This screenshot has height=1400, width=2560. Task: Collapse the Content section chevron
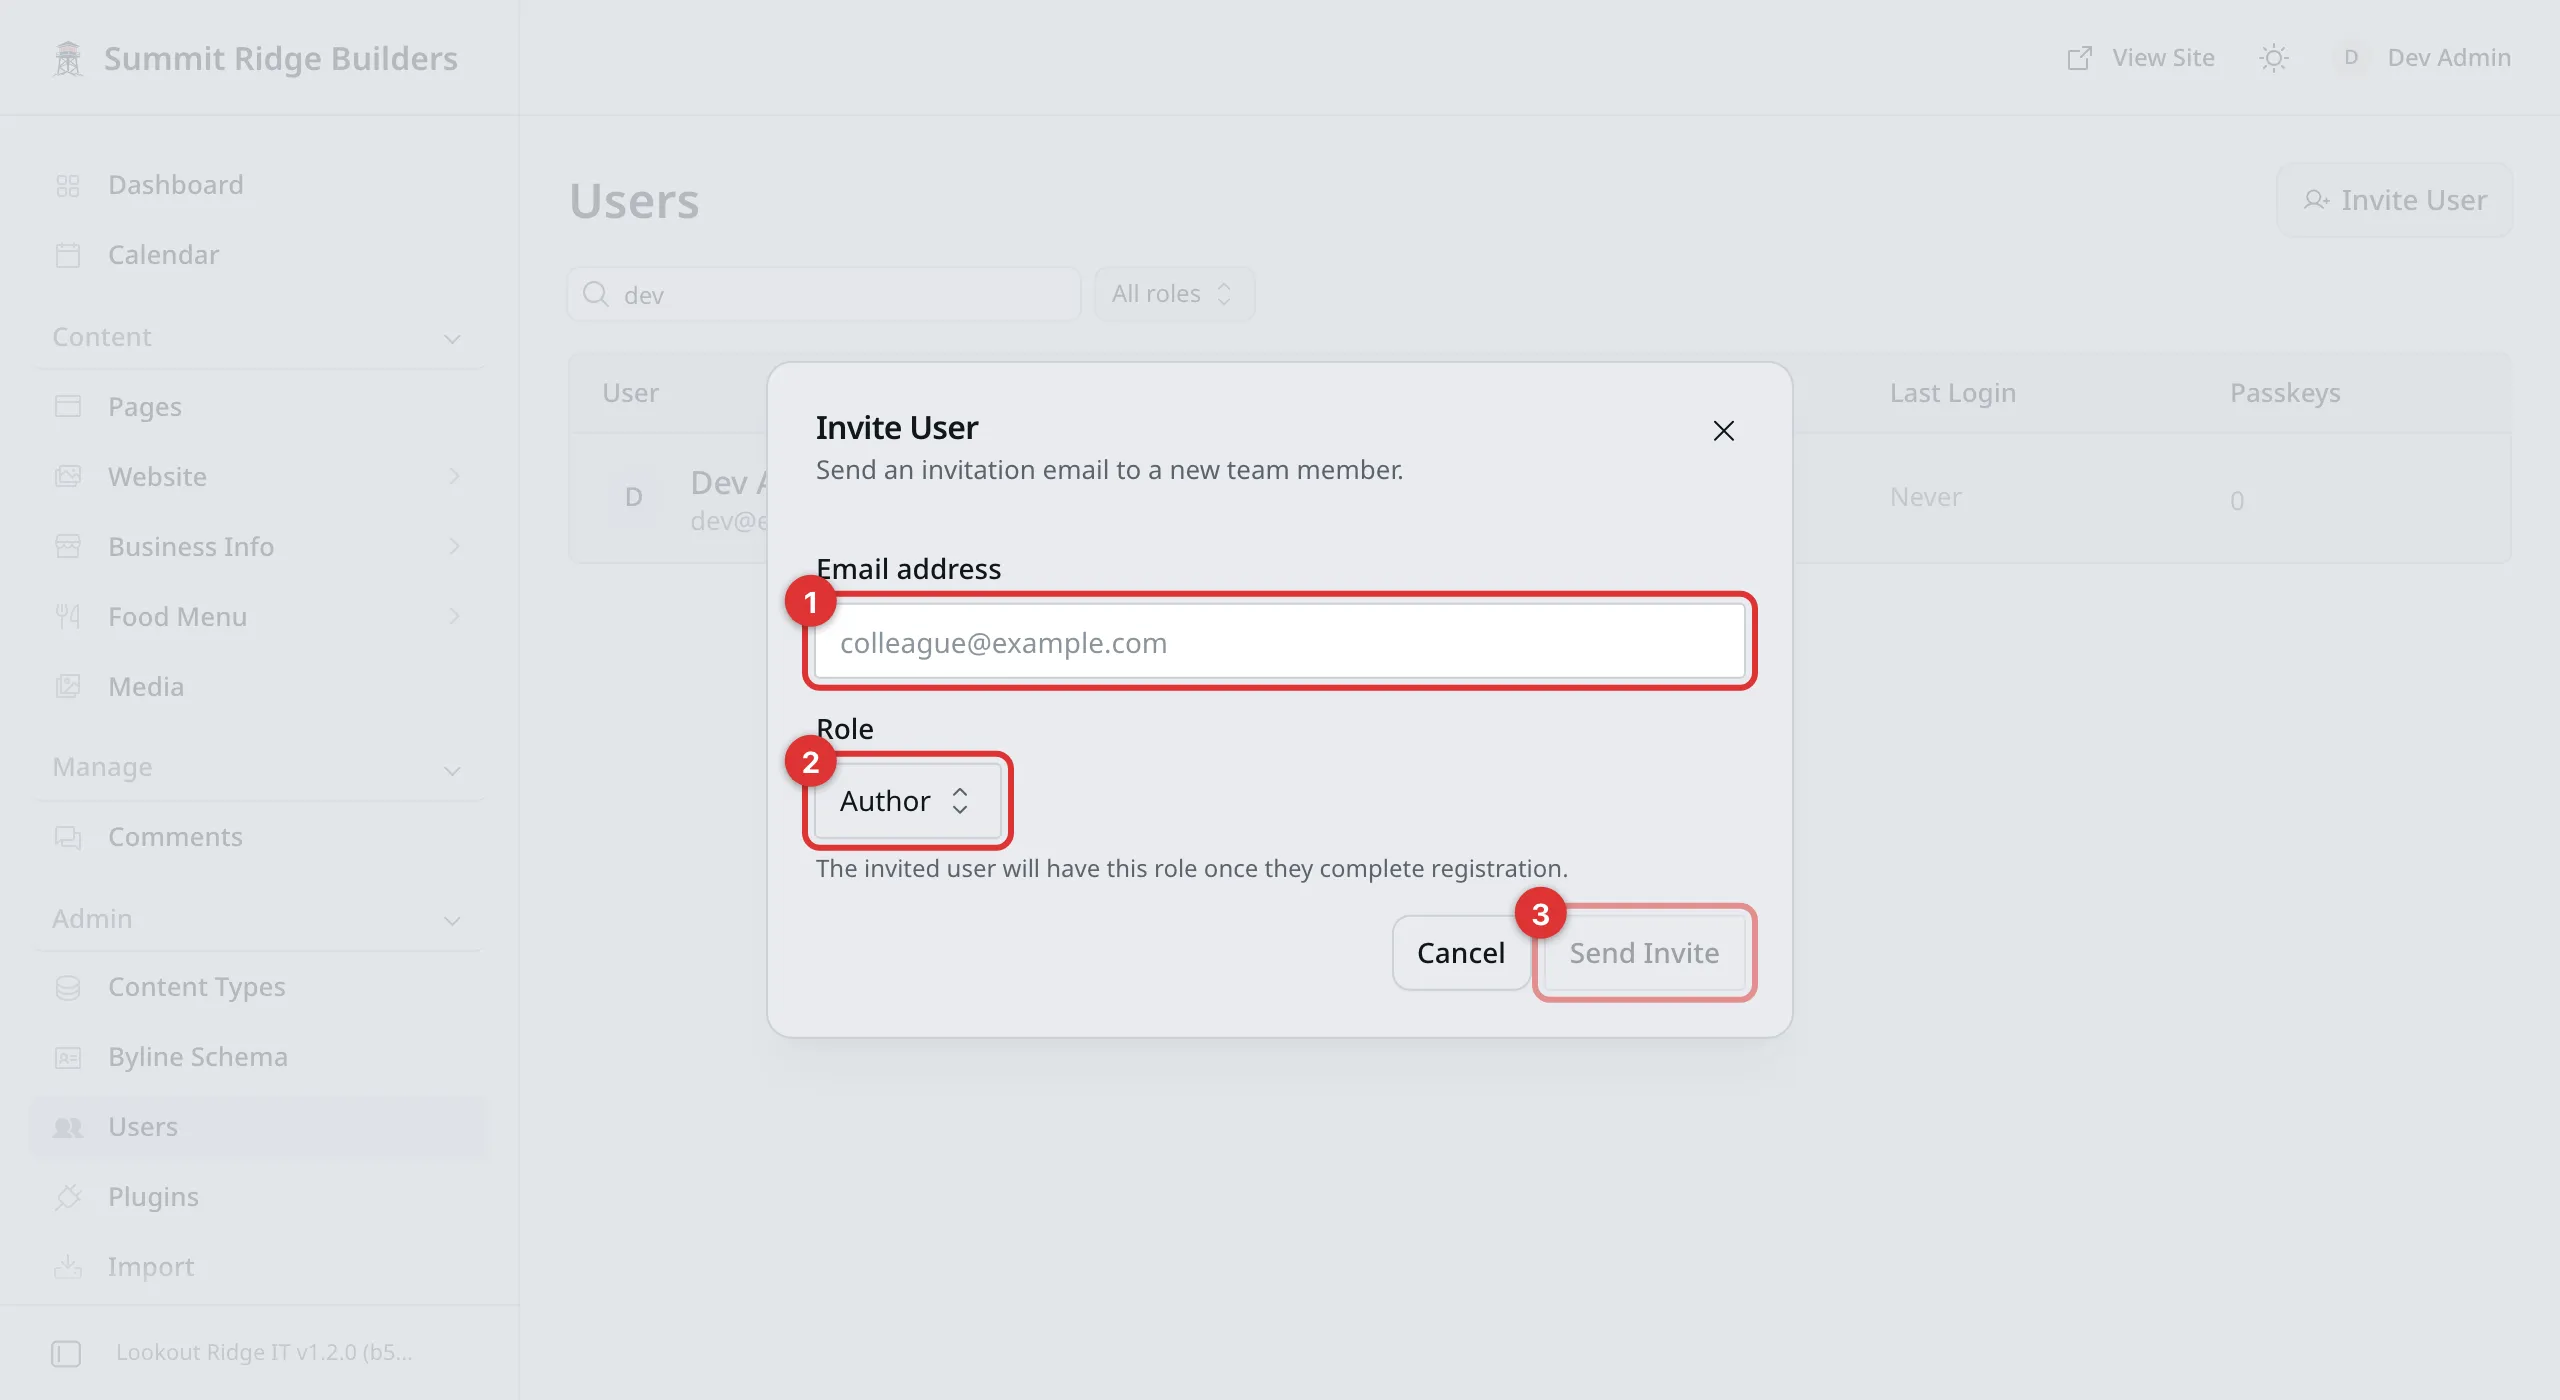coord(452,339)
